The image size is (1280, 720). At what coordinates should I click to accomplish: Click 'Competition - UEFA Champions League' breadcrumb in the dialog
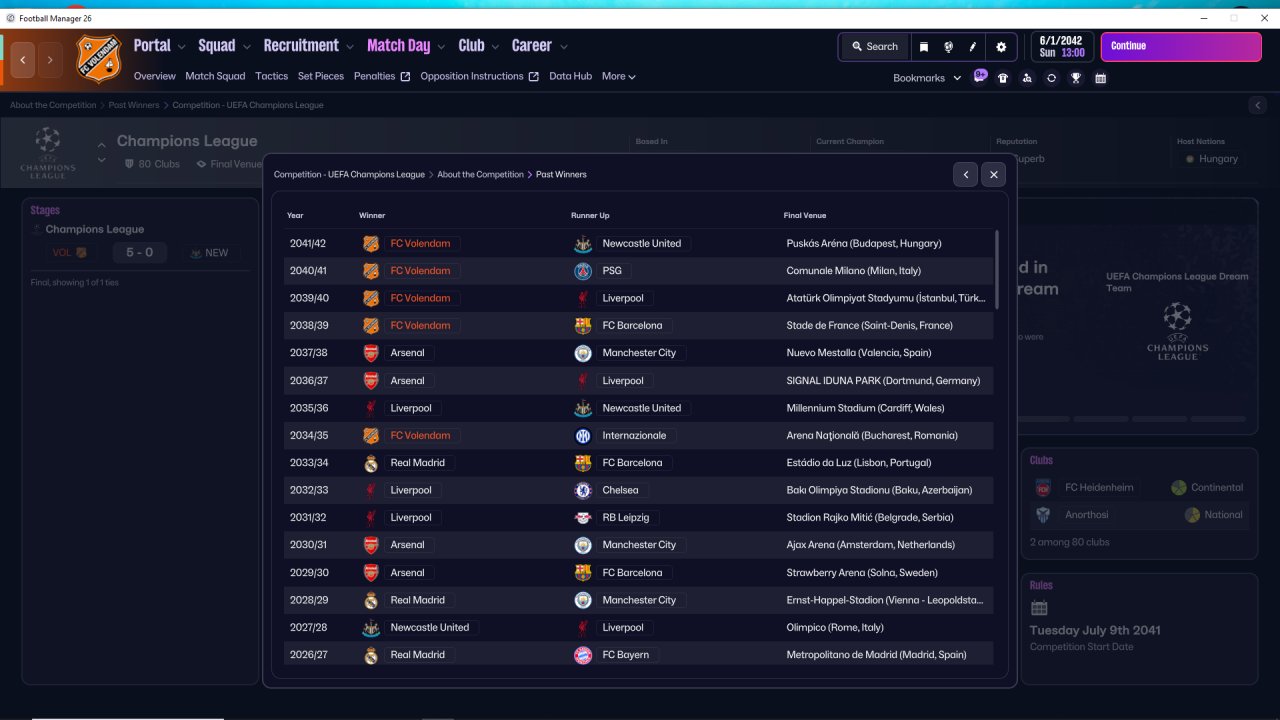pyautogui.click(x=349, y=175)
